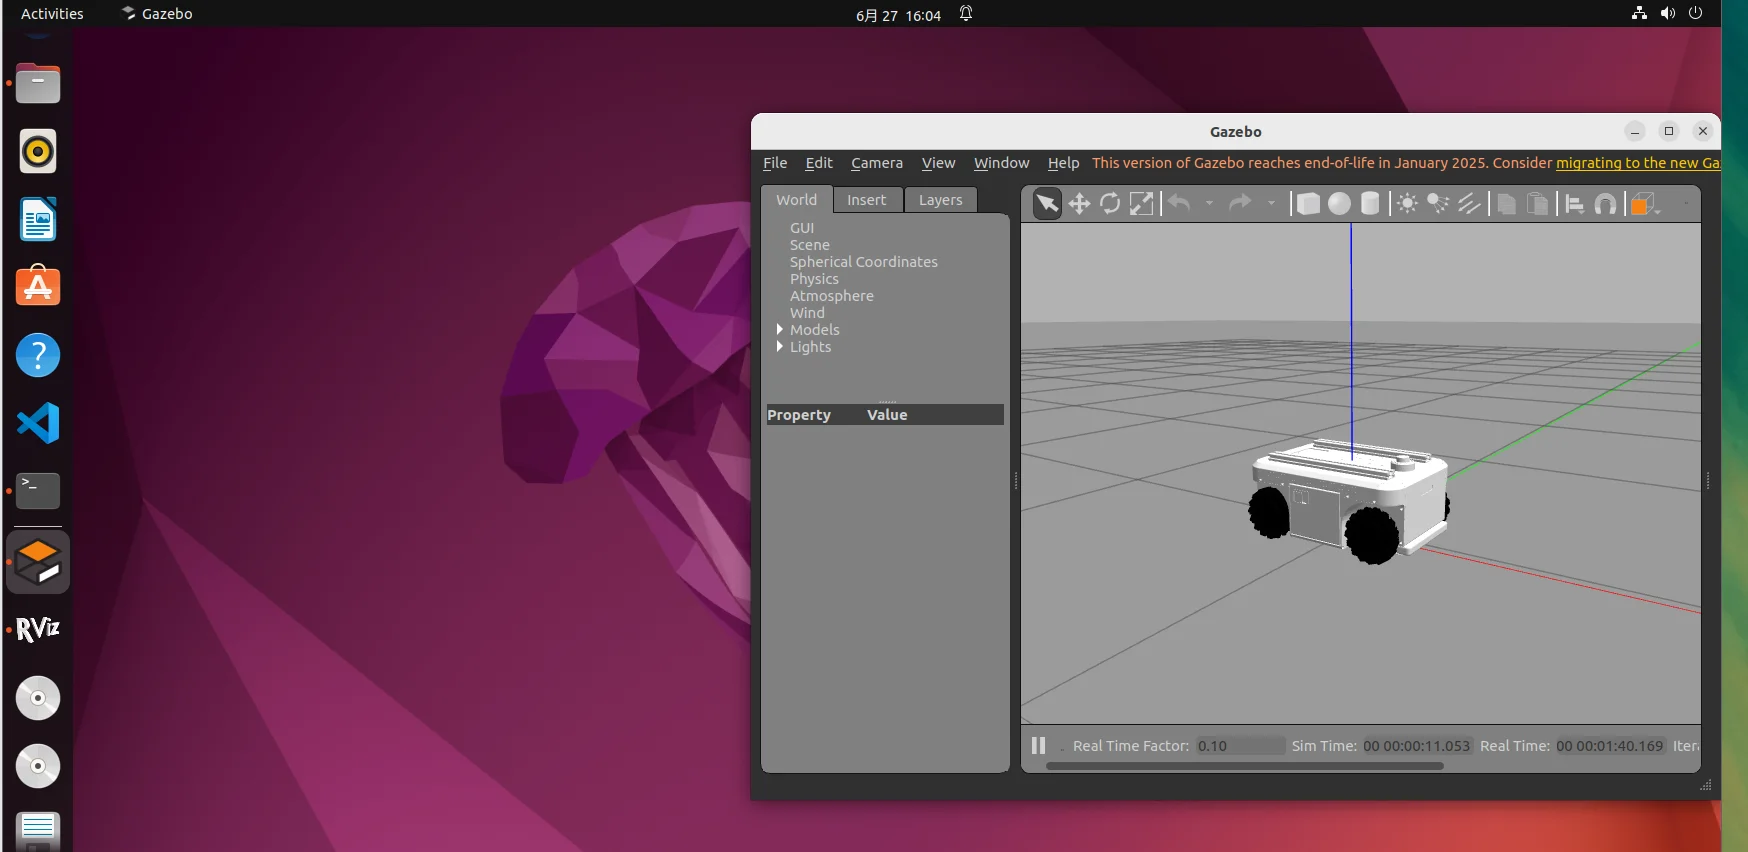Open the redo history dropdown arrow
The width and height of the screenshot is (1748, 852).
pos(1271,204)
